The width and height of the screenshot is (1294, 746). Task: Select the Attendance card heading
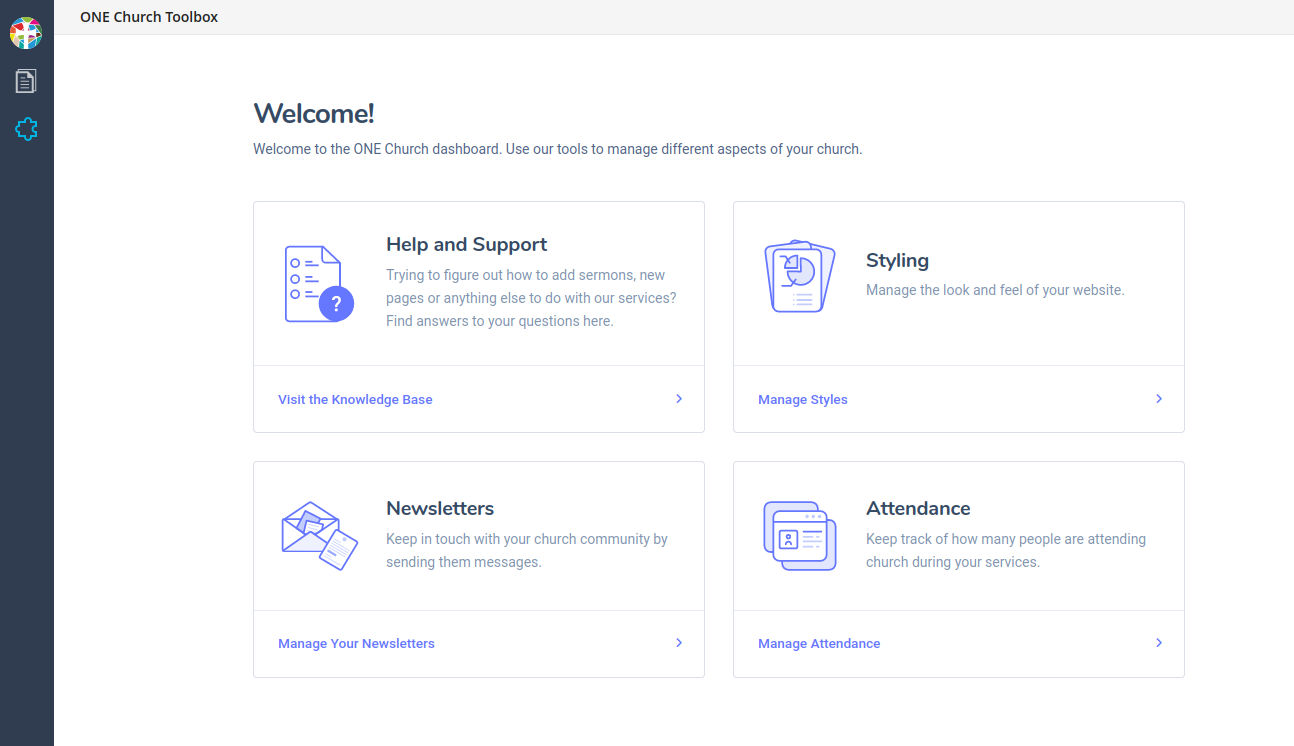click(918, 508)
